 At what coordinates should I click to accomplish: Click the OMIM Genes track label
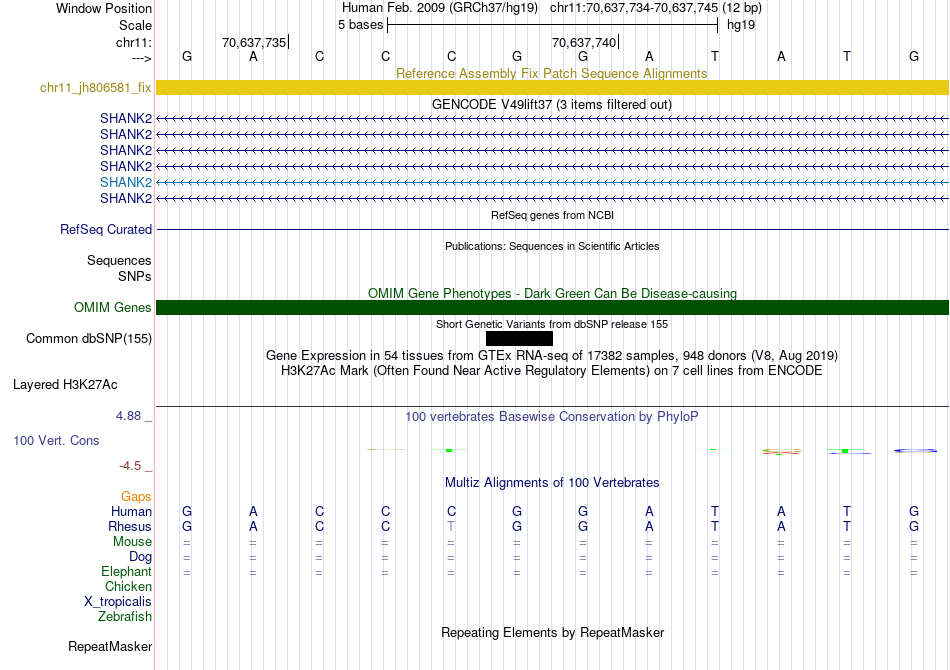[113, 307]
